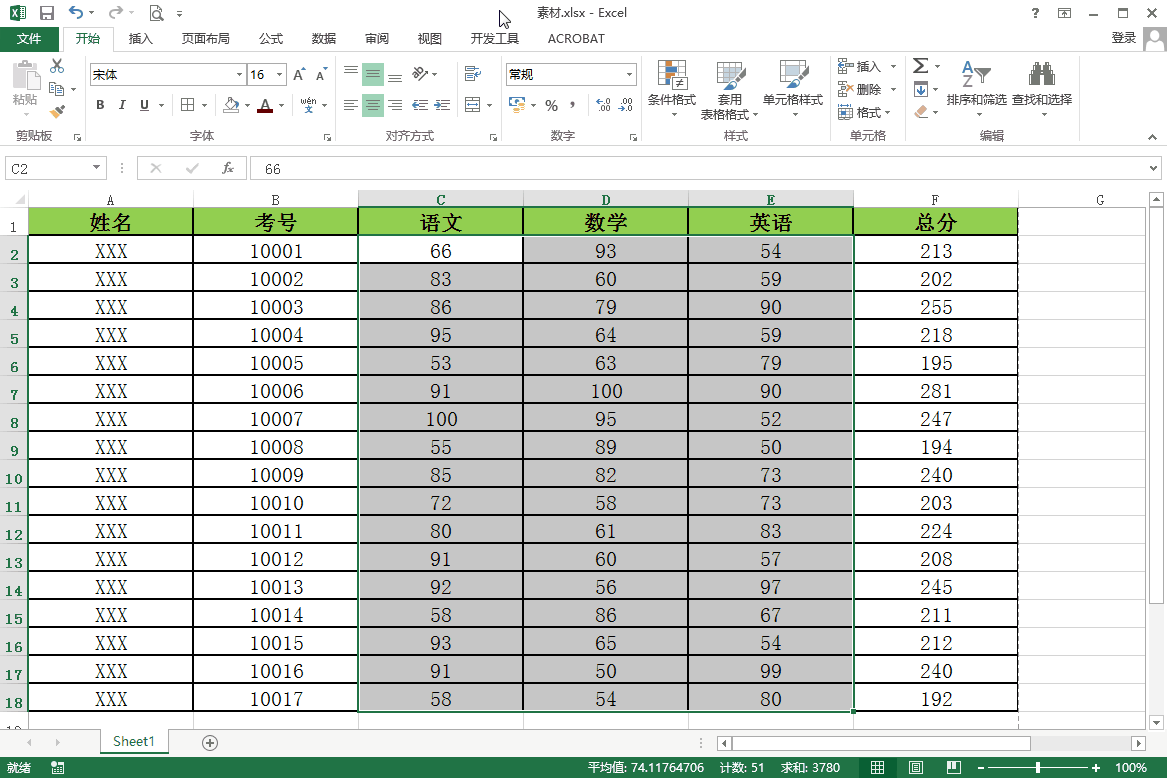This screenshot has width=1167, height=778.
Task: Click the AutoSum sigma icon
Action: click(920, 66)
